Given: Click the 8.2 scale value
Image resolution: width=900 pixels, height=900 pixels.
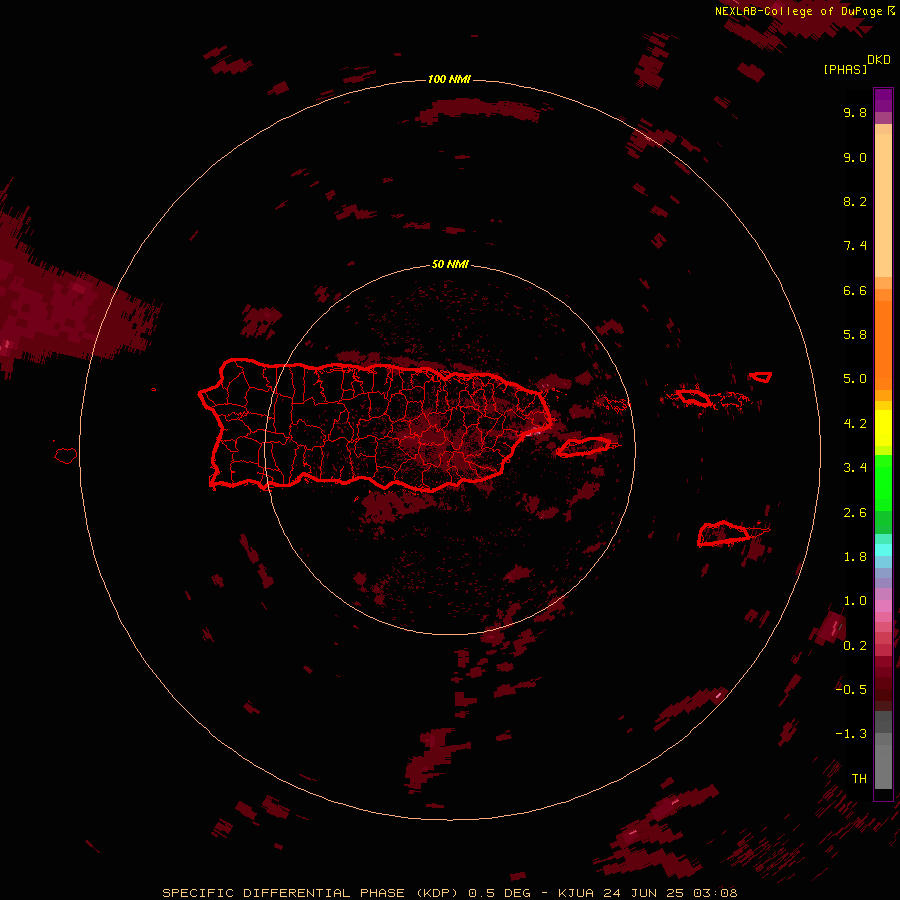Looking at the screenshot, I should 855,201.
